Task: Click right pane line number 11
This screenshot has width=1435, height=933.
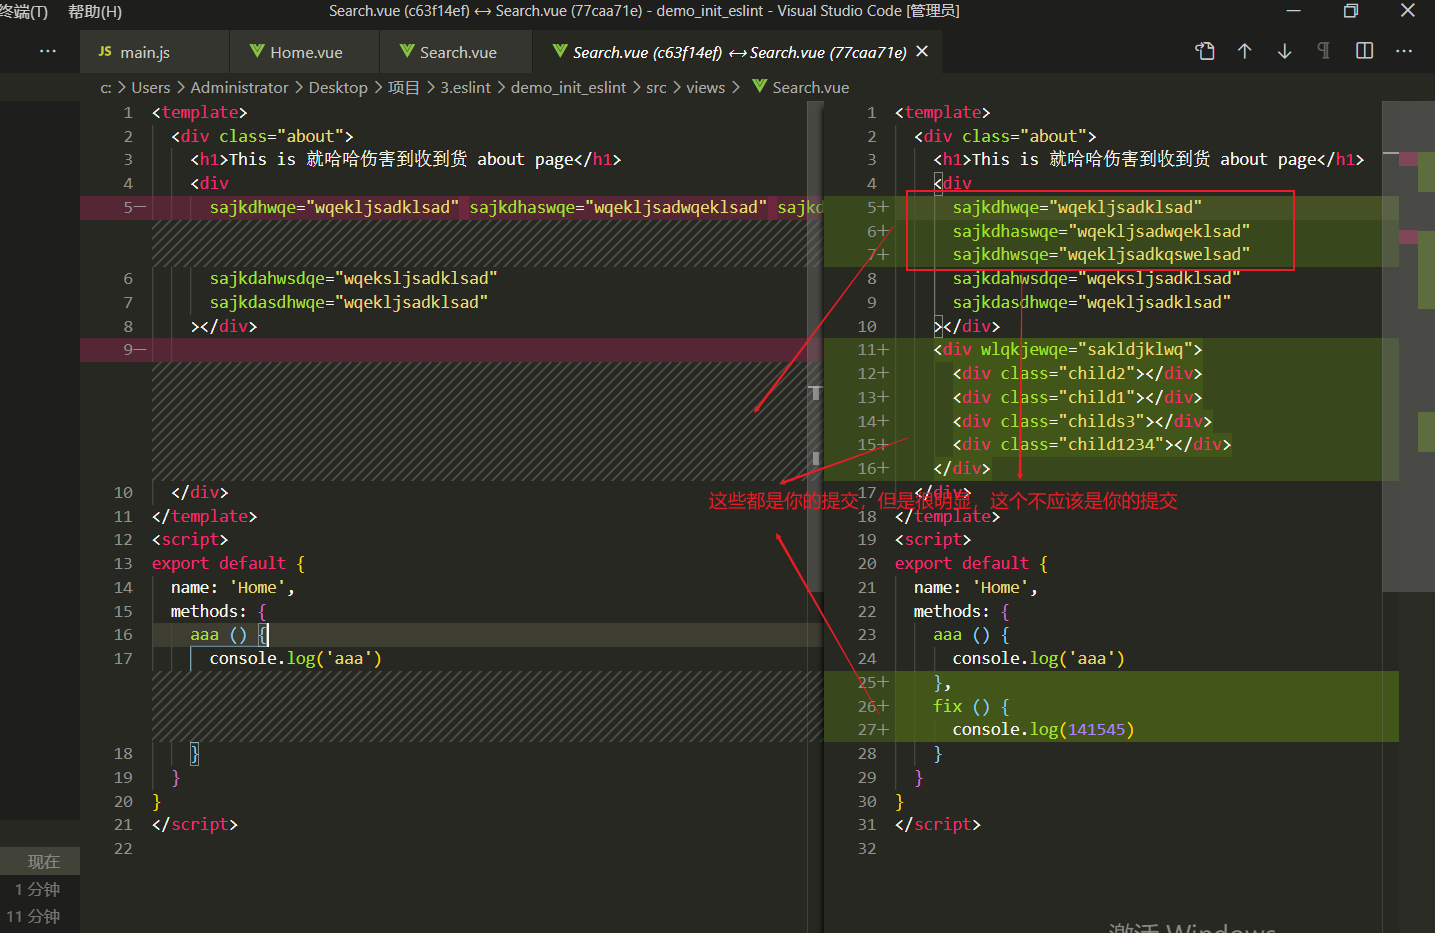Action: (867, 349)
